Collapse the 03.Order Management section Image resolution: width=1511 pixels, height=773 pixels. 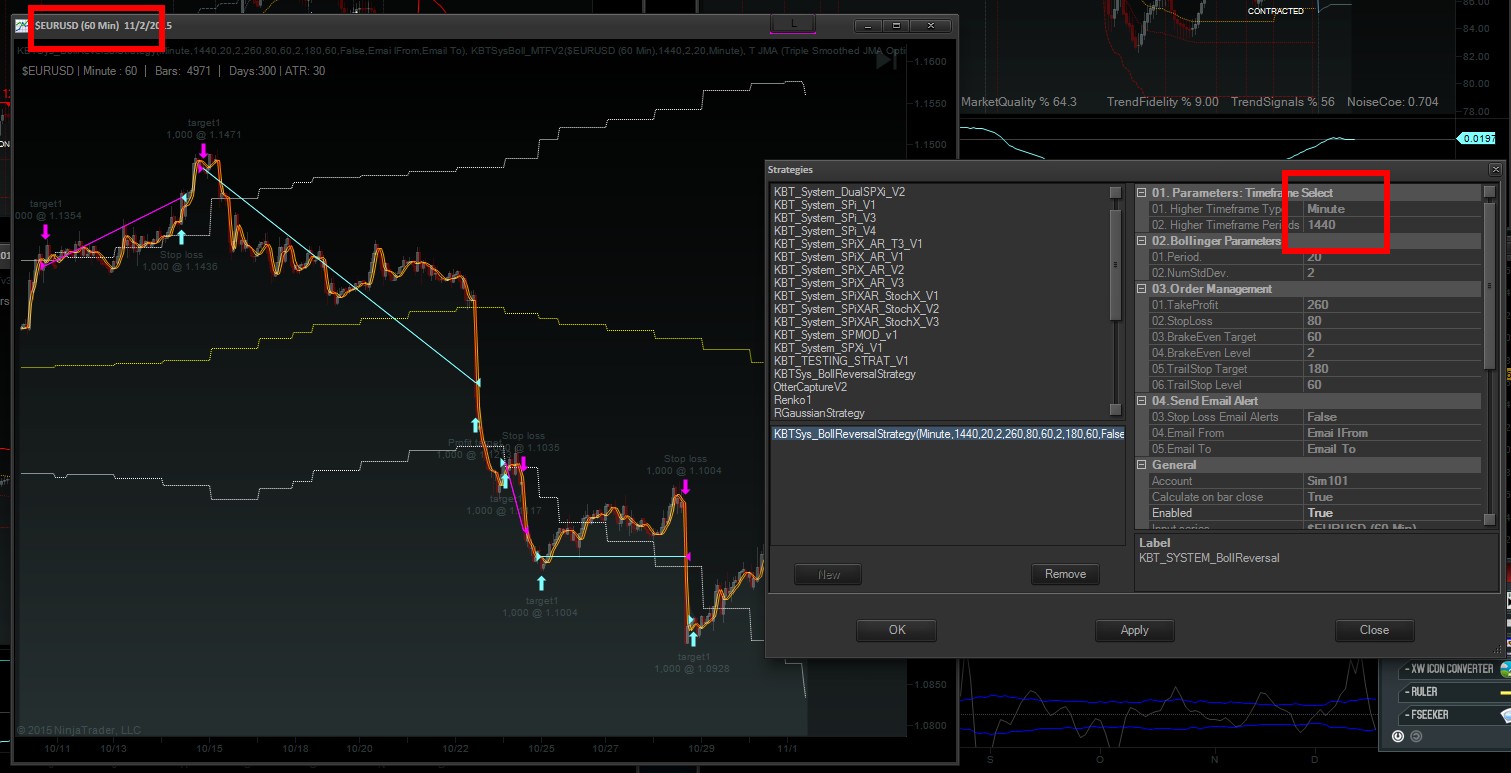(x=1143, y=289)
